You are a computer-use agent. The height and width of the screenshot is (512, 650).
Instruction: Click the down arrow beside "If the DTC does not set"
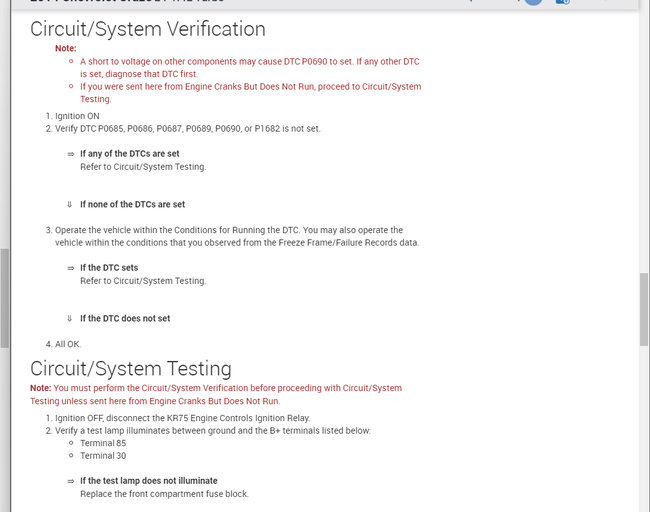tap(70, 319)
